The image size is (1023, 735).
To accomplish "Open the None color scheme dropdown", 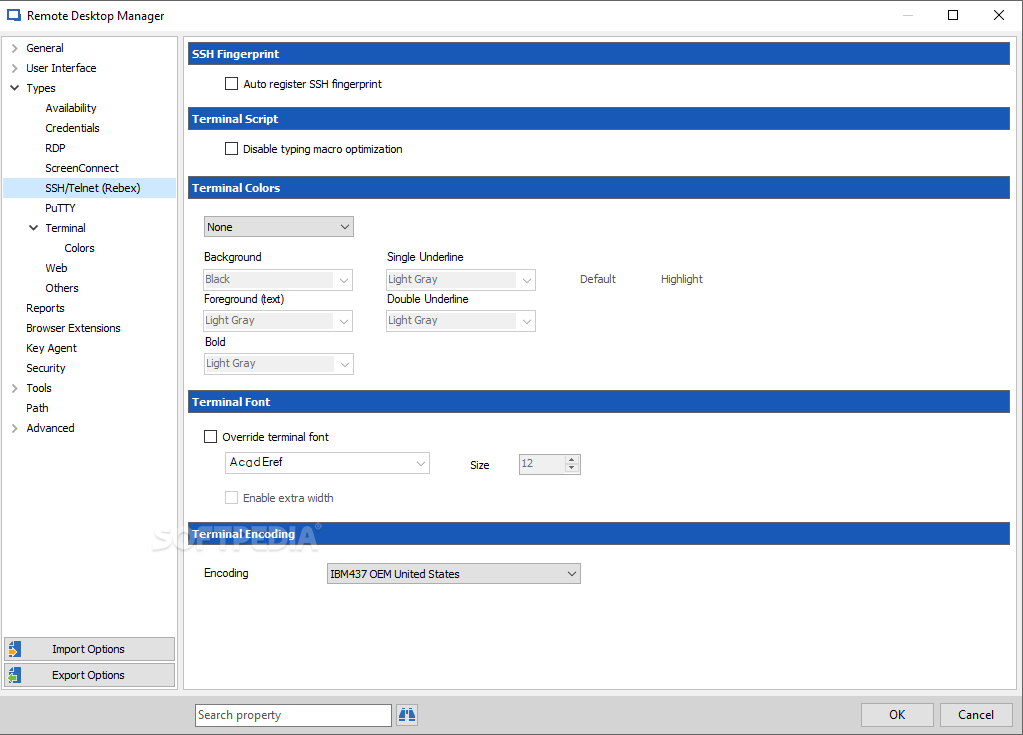I will [279, 227].
